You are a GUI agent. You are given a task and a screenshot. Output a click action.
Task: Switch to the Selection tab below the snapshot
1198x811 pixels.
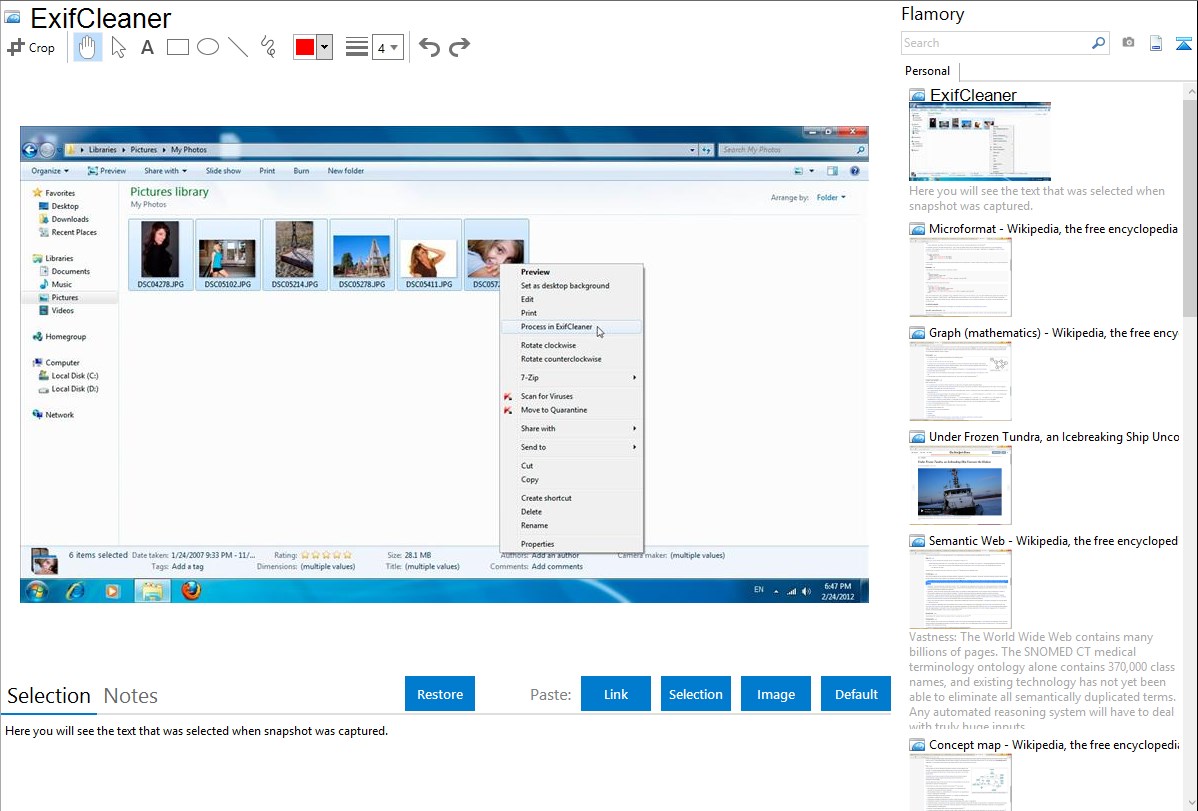[49, 696]
